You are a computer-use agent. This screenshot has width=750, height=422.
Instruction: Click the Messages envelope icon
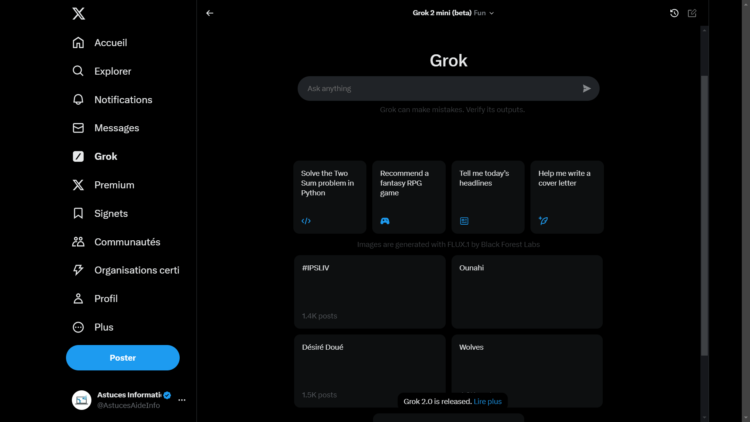(78, 128)
